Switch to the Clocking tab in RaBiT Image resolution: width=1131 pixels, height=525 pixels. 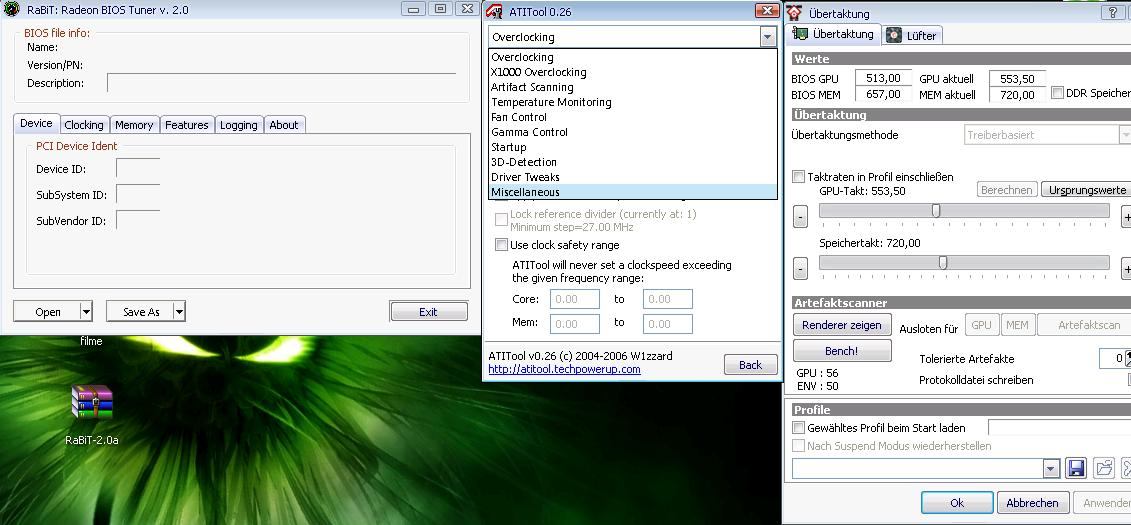pyautogui.click(x=84, y=125)
